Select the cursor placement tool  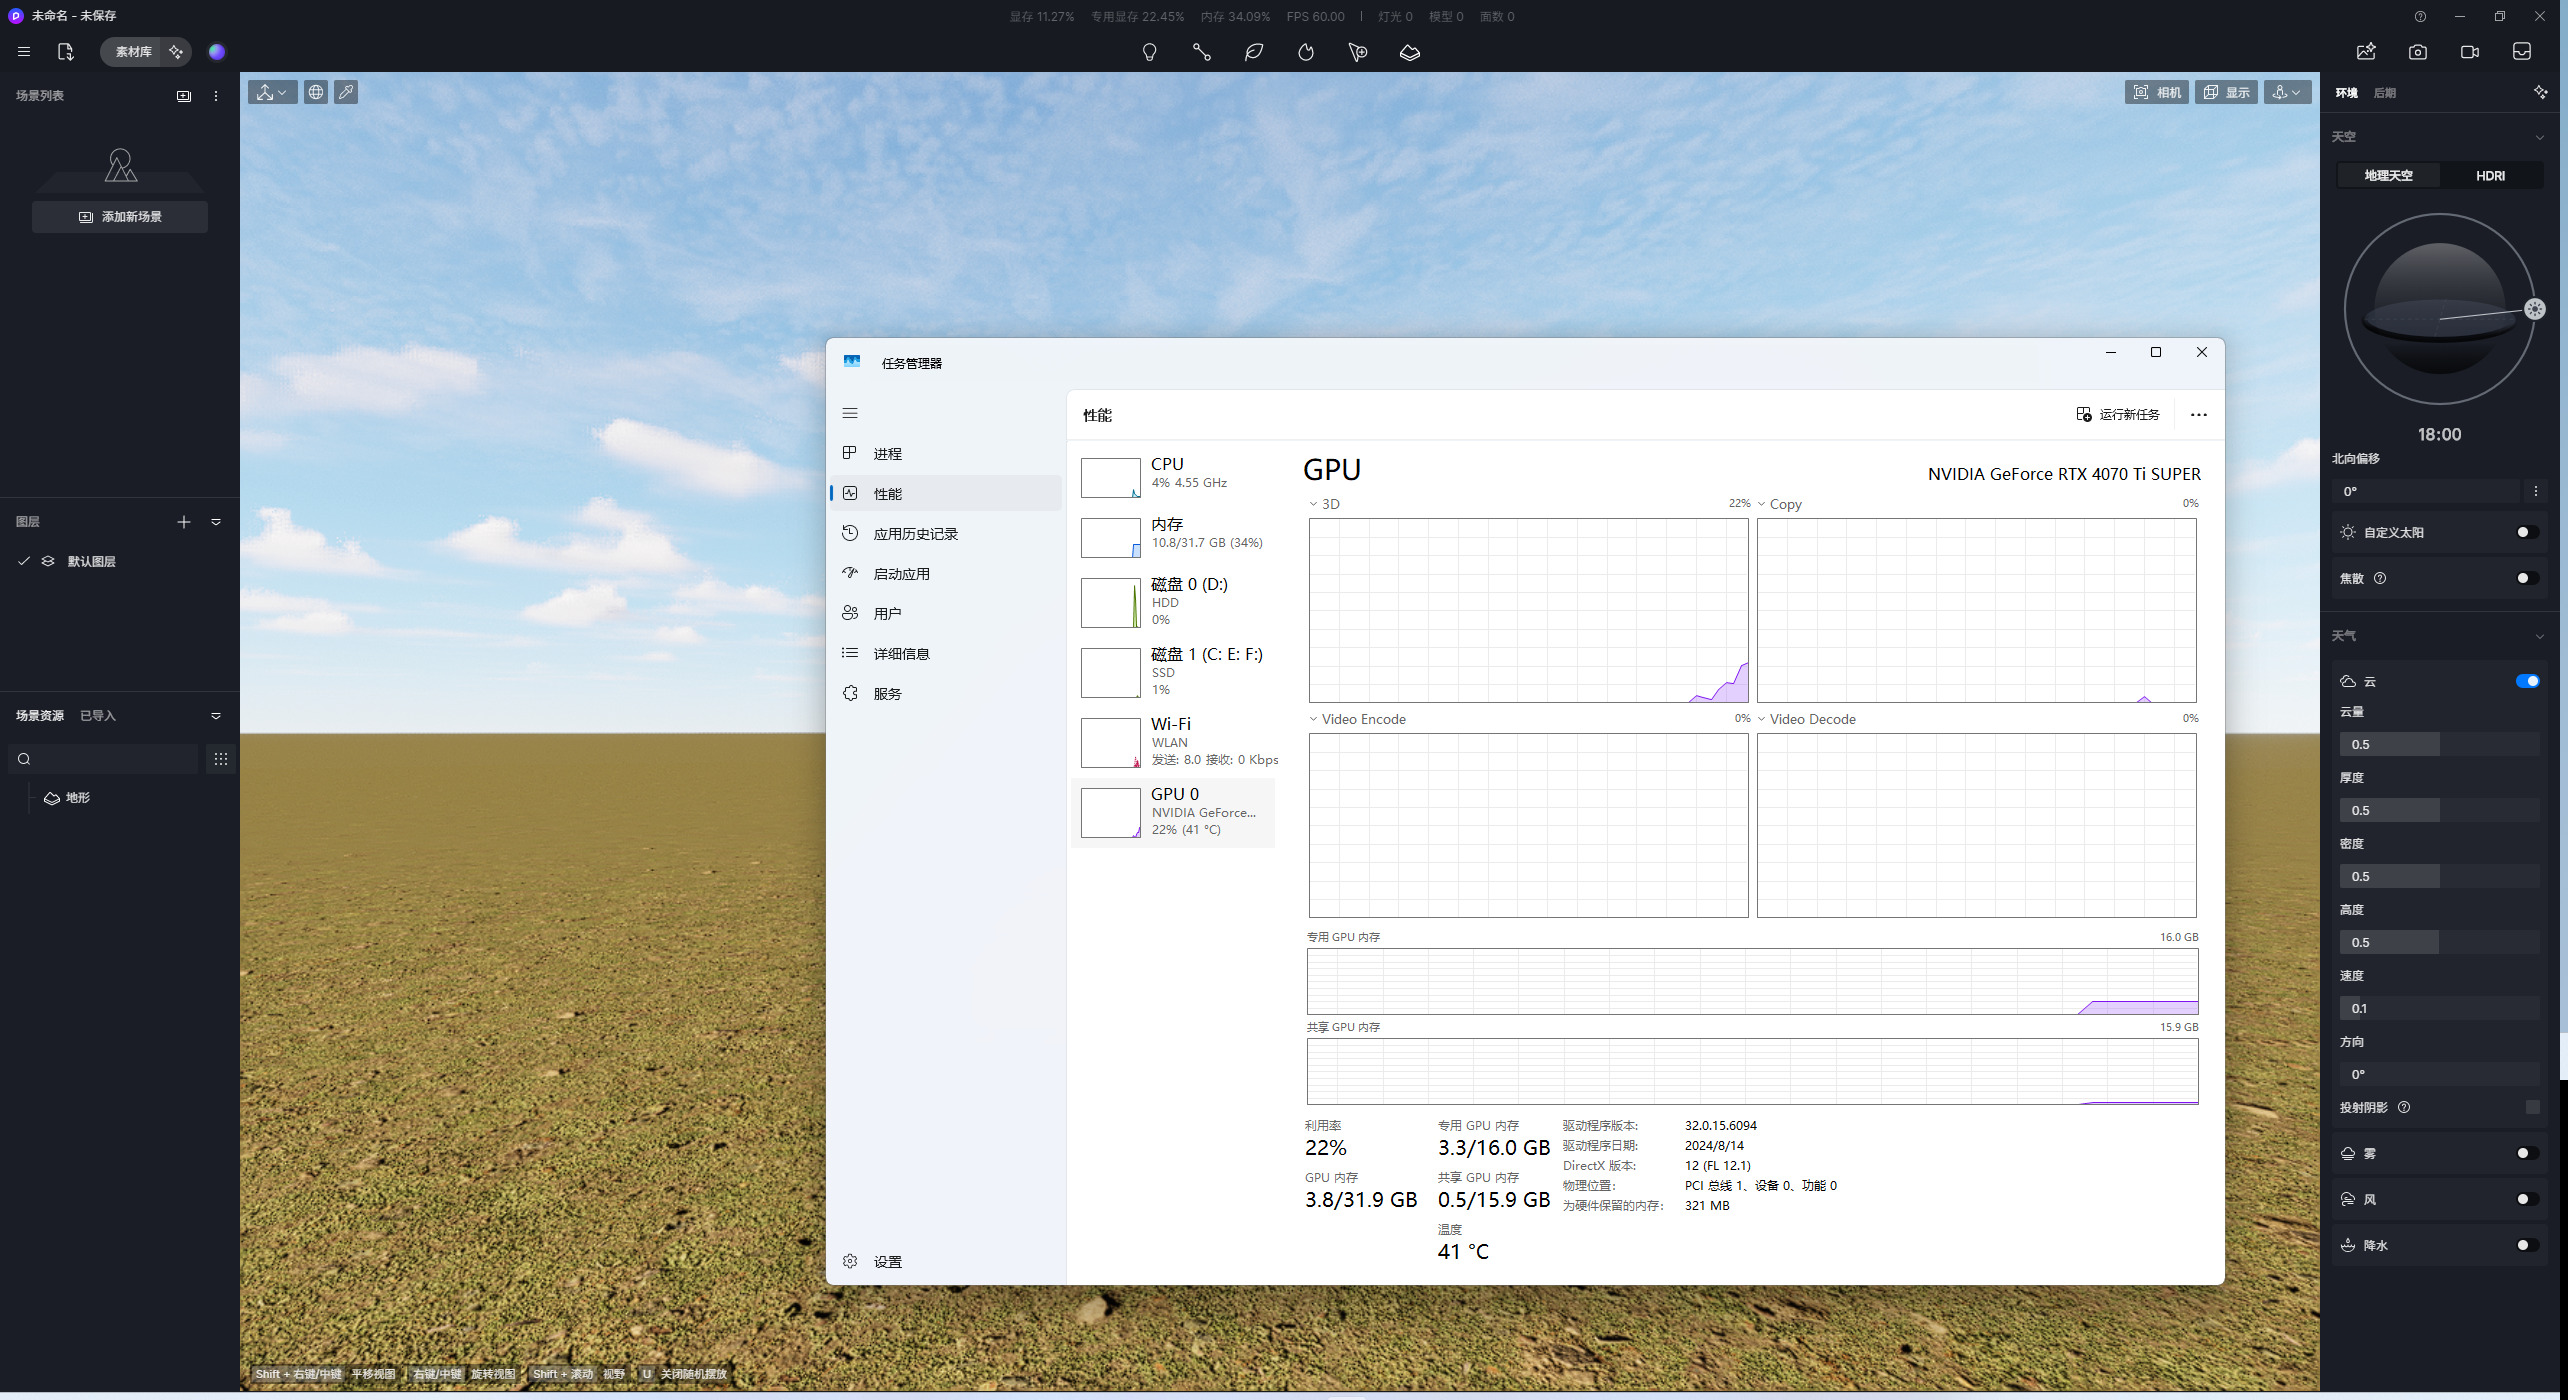[1358, 52]
